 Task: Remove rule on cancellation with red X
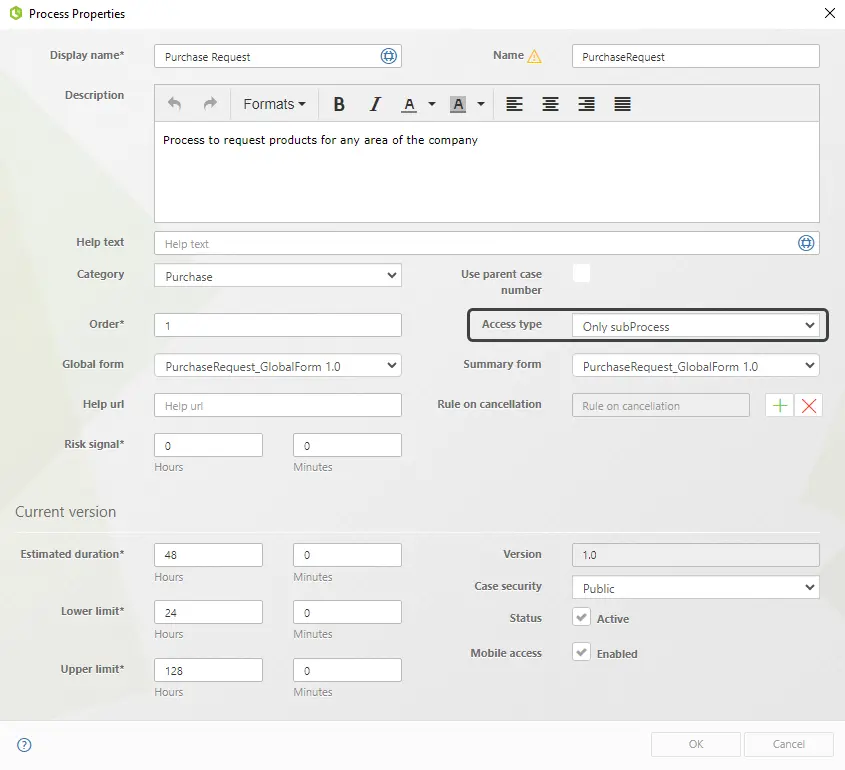(808, 405)
